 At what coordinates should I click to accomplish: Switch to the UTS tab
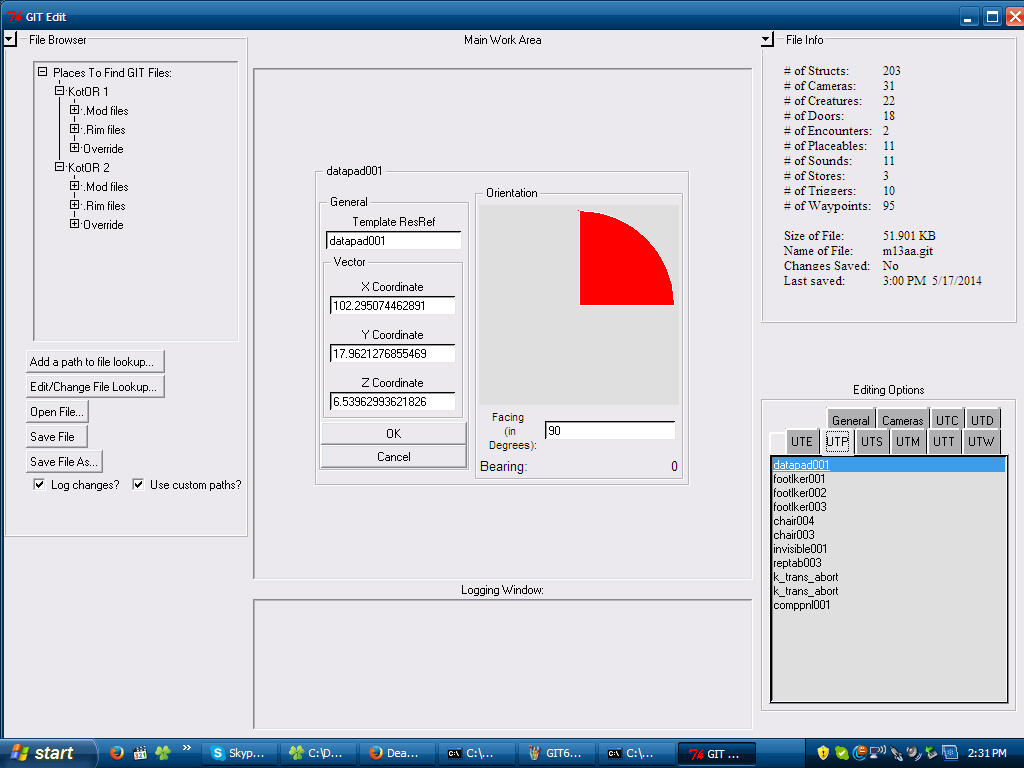coord(871,441)
